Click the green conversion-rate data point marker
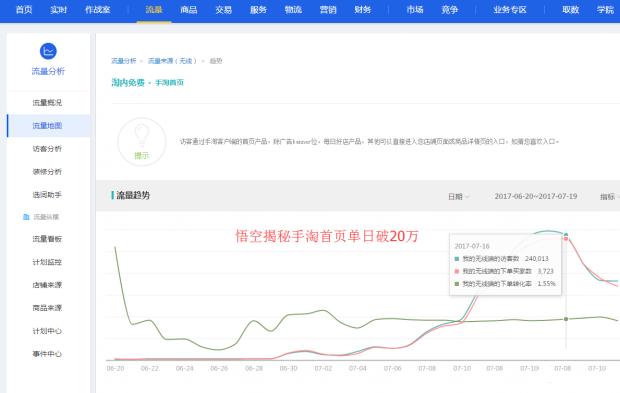This screenshot has height=393, width=620. [566, 319]
